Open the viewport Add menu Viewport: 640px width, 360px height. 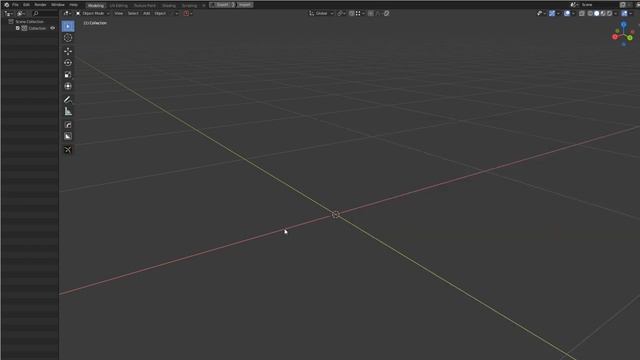pyautogui.click(x=147, y=13)
